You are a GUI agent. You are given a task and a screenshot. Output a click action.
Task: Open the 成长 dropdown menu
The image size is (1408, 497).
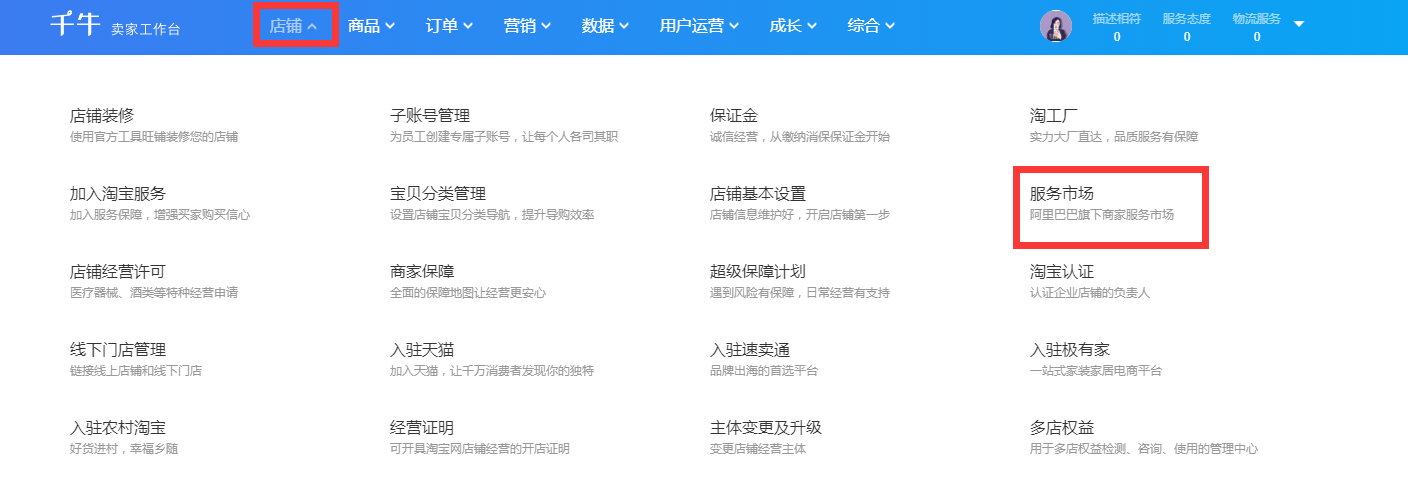(793, 26)
